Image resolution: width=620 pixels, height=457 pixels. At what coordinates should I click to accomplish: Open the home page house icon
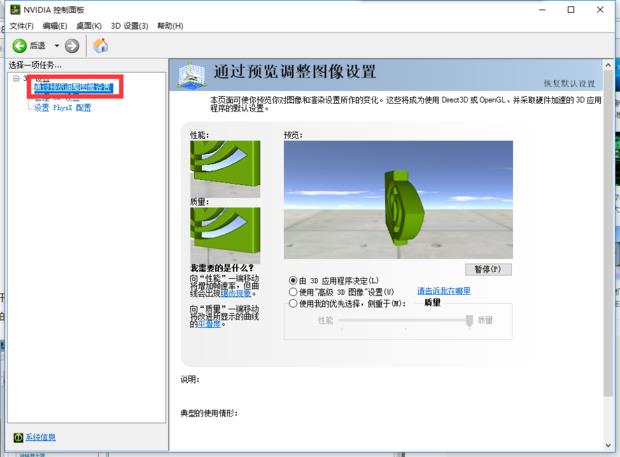click(x=100, y=46)
